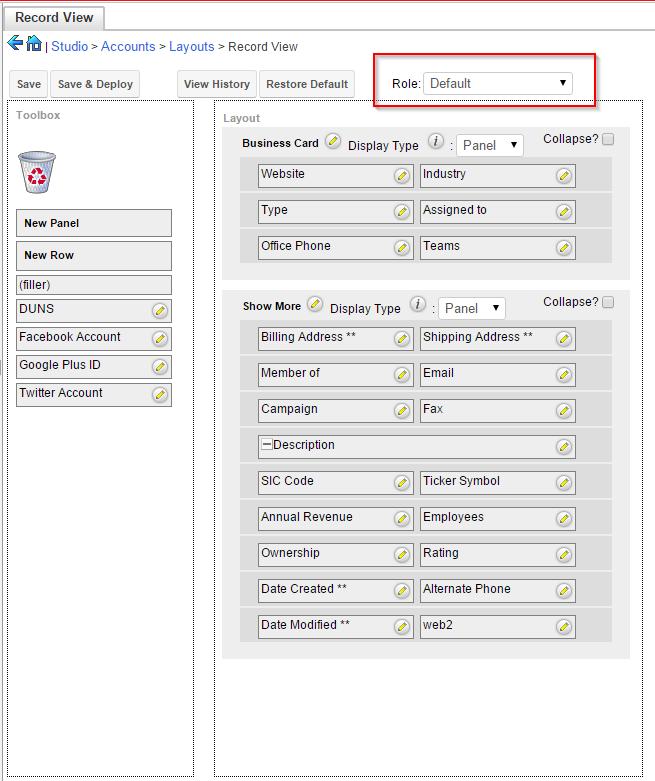655x781 pixels.
Task: Click the View History button
Action: pyautogui.click(x=217, y=84)
